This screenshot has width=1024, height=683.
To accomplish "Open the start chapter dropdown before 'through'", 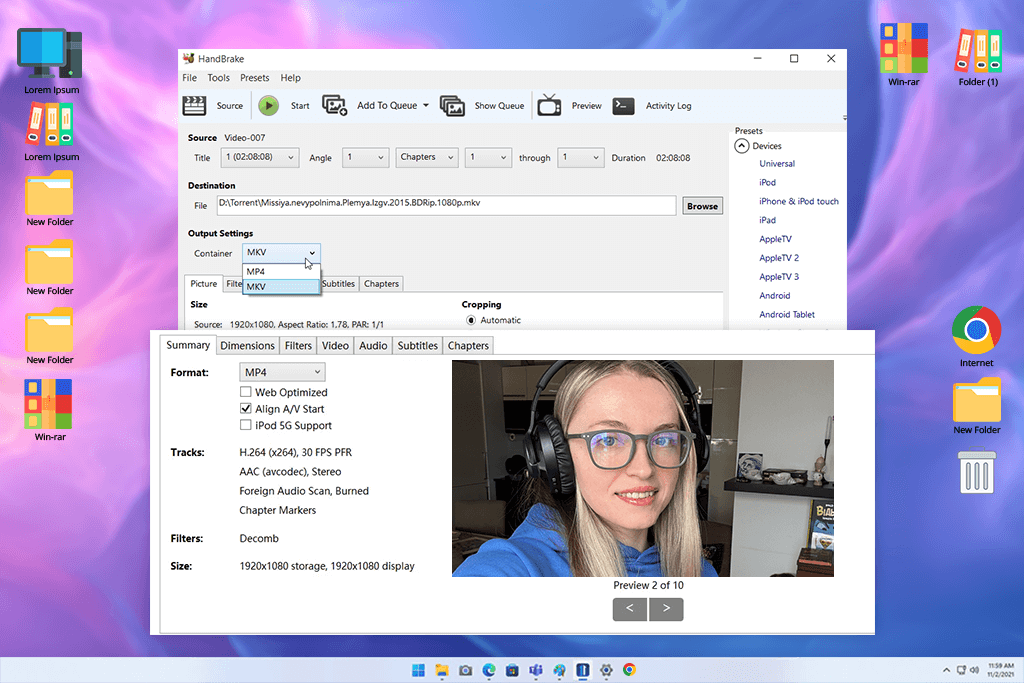I will pos(488,157).
